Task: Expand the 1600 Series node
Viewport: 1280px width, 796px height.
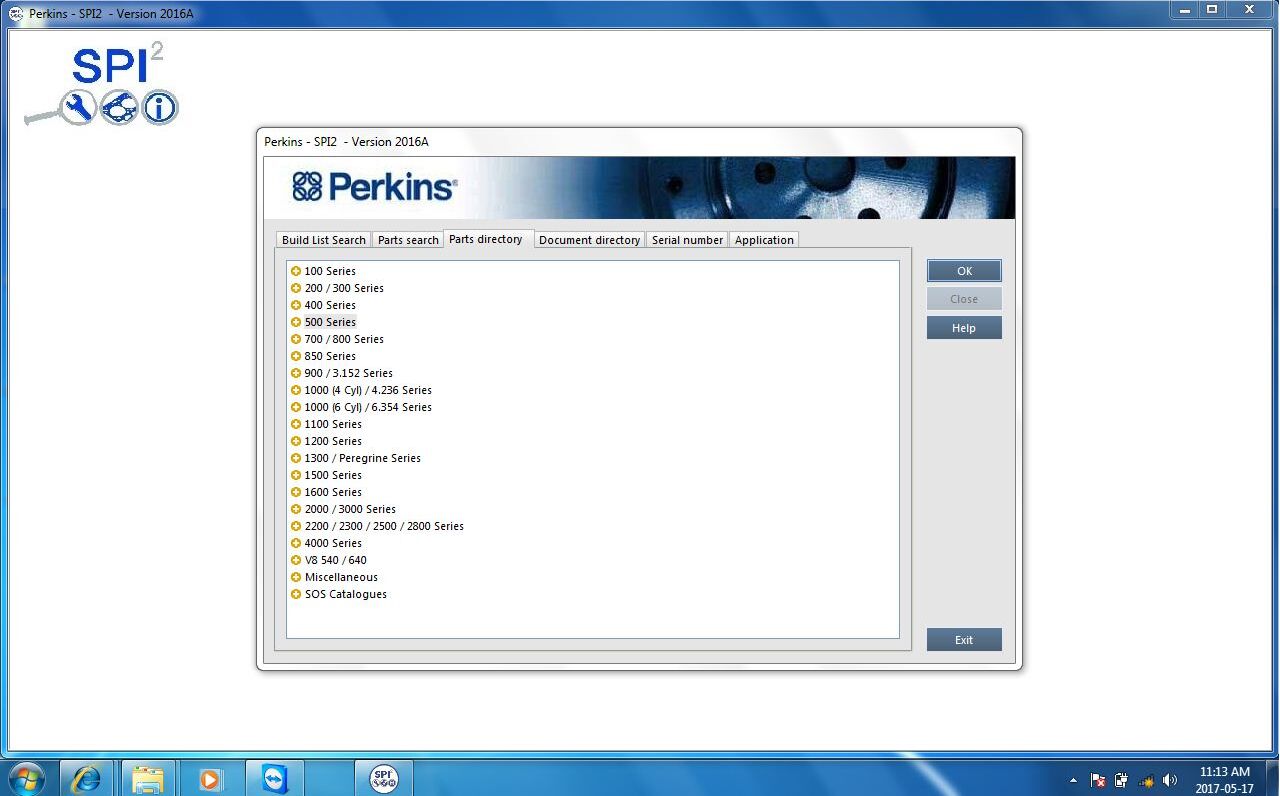Action: [296, 492]
